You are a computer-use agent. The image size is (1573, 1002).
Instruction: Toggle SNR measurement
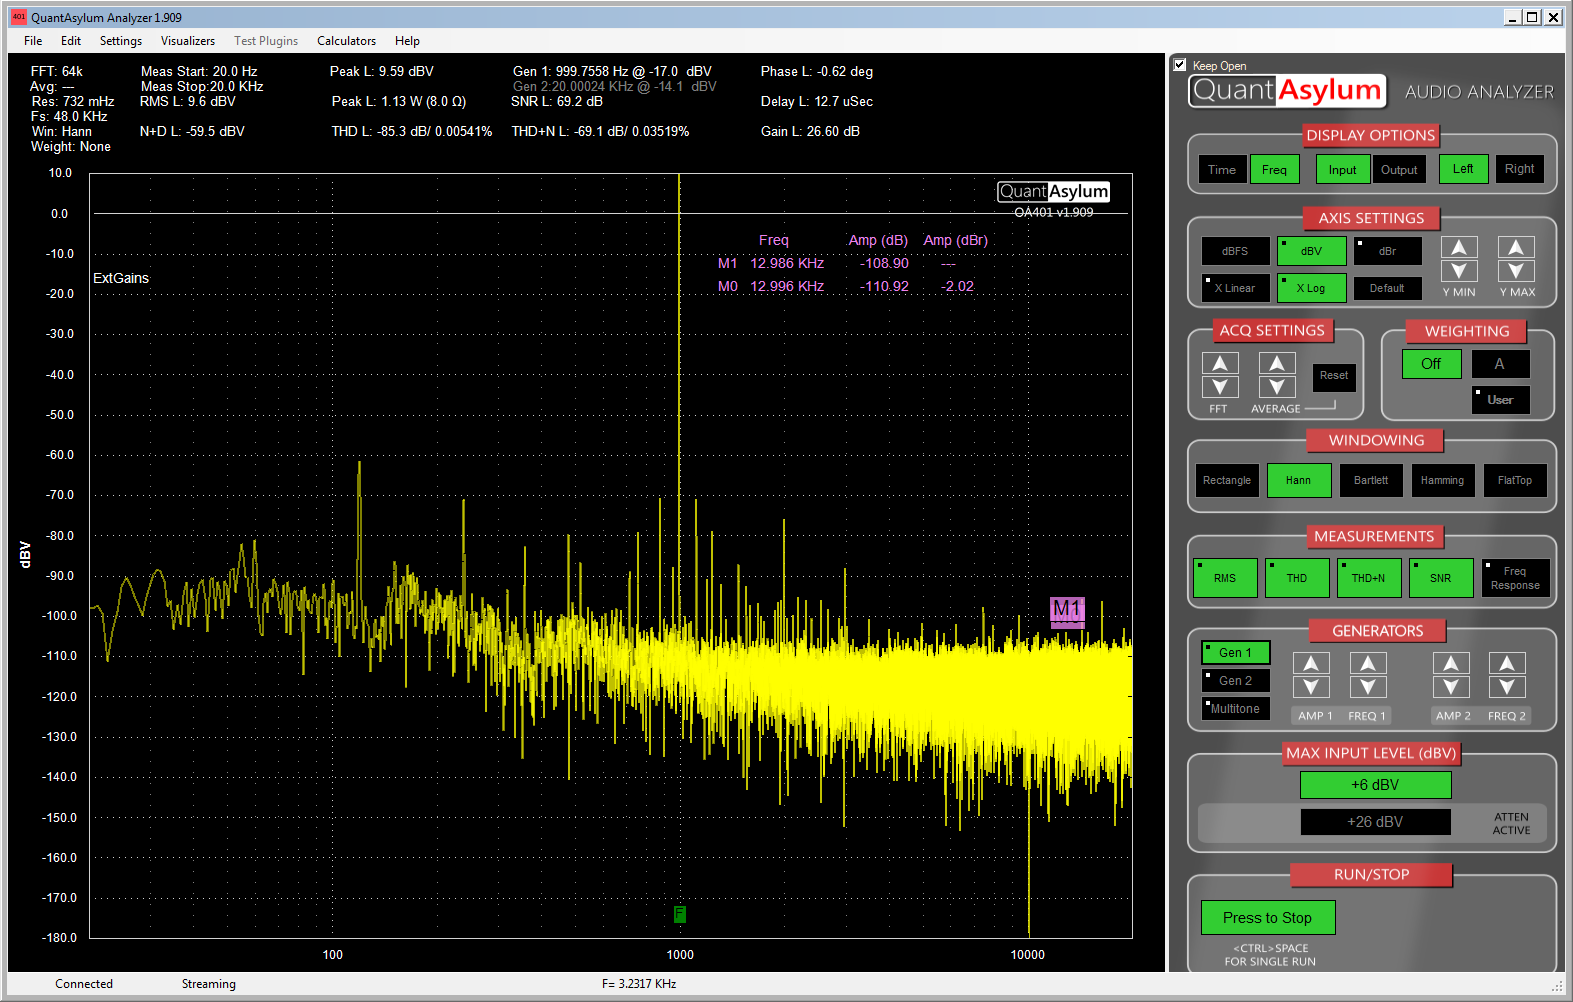pos(1441,578)
